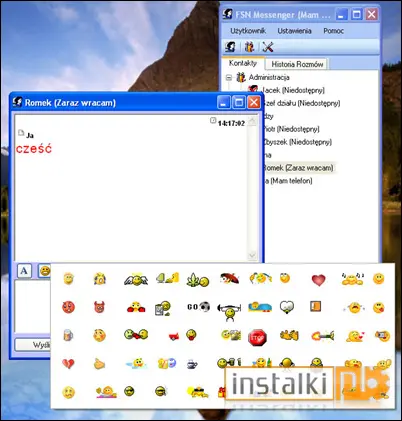Click the 14:17:02 timestamp
402x421 pixels.
[231, 123]
